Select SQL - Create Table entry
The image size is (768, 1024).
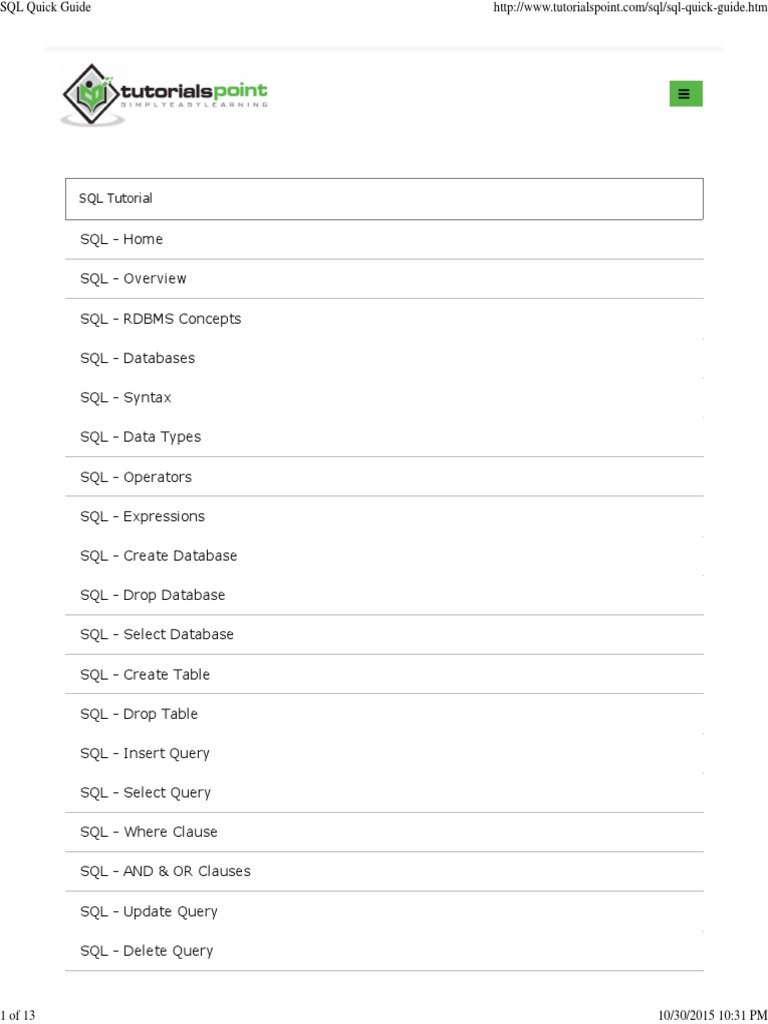(145, 675)
